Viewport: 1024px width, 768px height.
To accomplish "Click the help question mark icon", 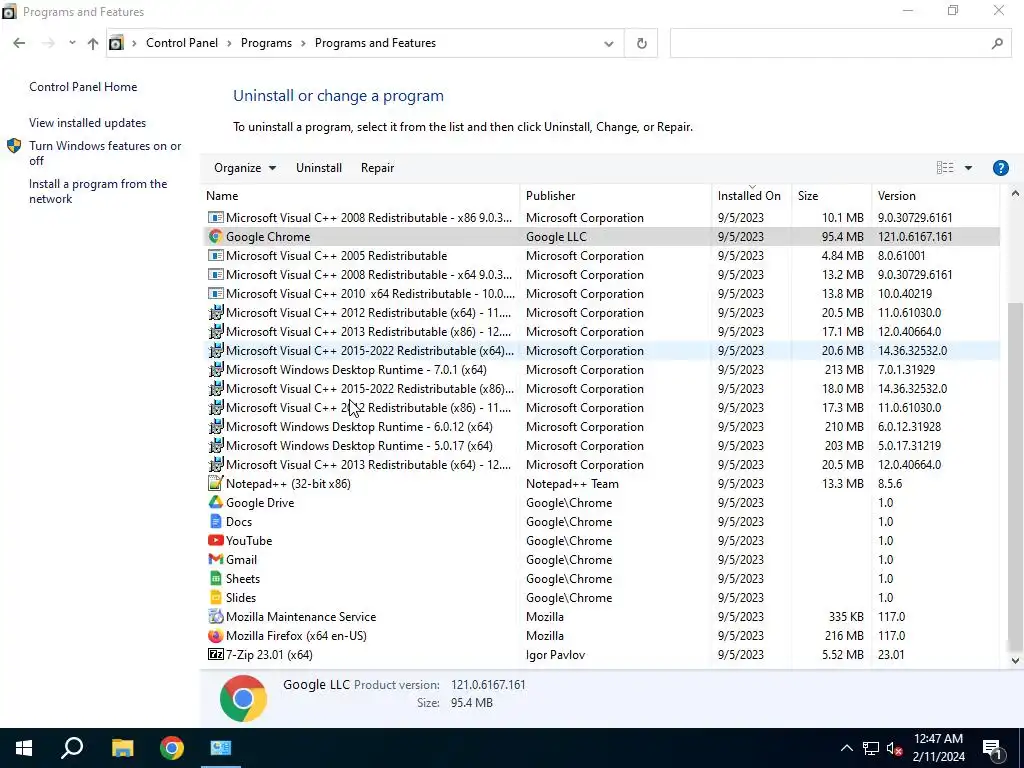I will pyautogui.click(x=1000, y=168).
